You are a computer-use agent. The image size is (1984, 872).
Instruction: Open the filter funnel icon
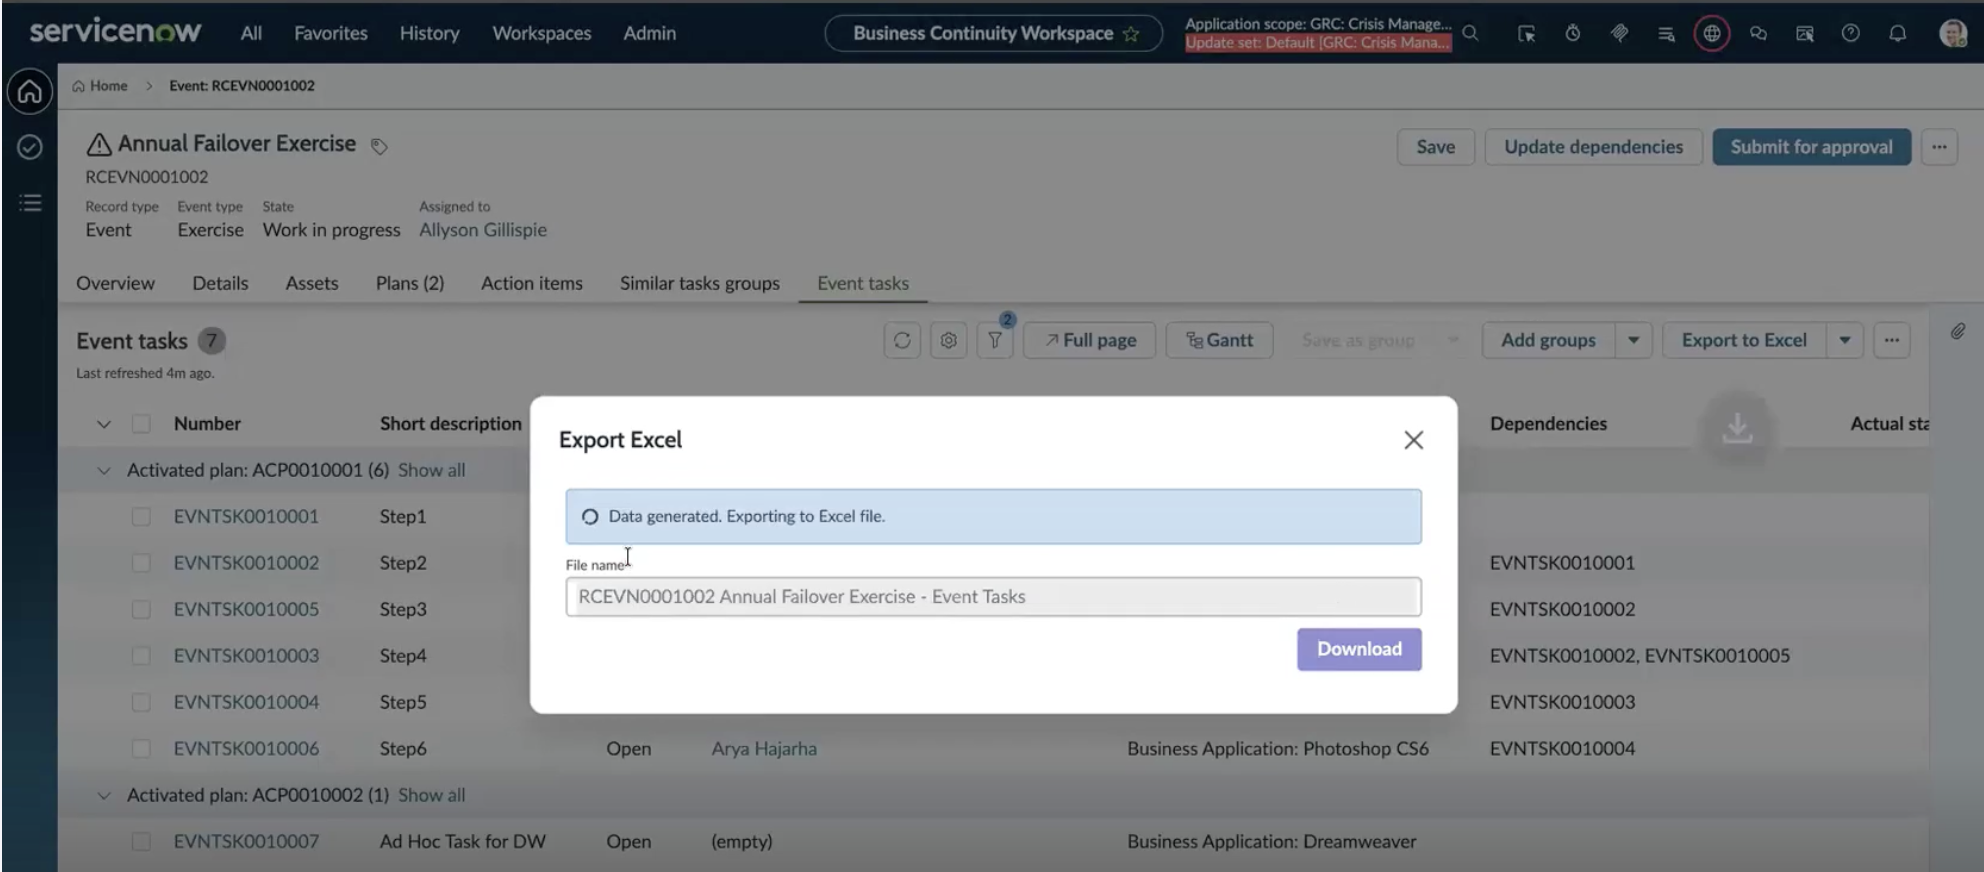click(x=995, y=340)
